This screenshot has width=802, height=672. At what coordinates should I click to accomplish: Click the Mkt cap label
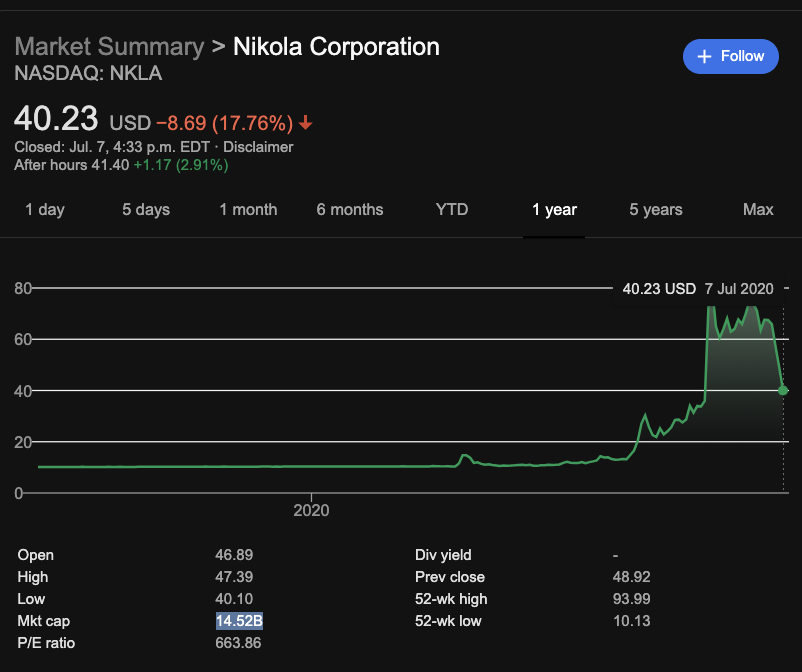click(43, 621)
